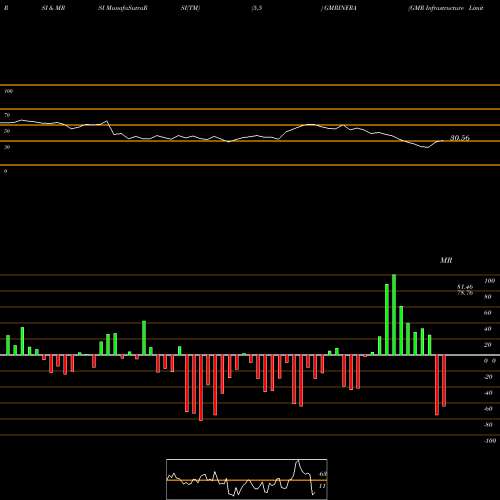Click the "78.76" value in the histogram panel
500x500 pixels.
click(x=465, y=293)
